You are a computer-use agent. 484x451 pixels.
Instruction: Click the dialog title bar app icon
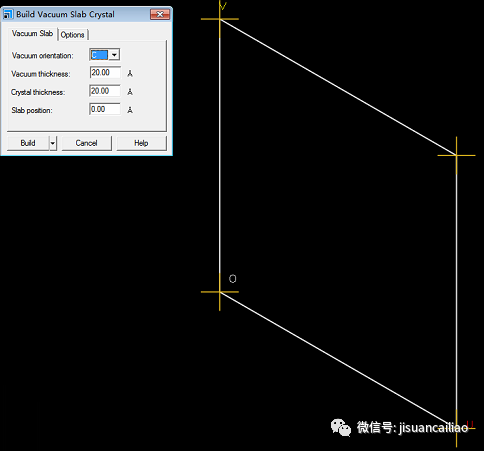pos(8,14)
